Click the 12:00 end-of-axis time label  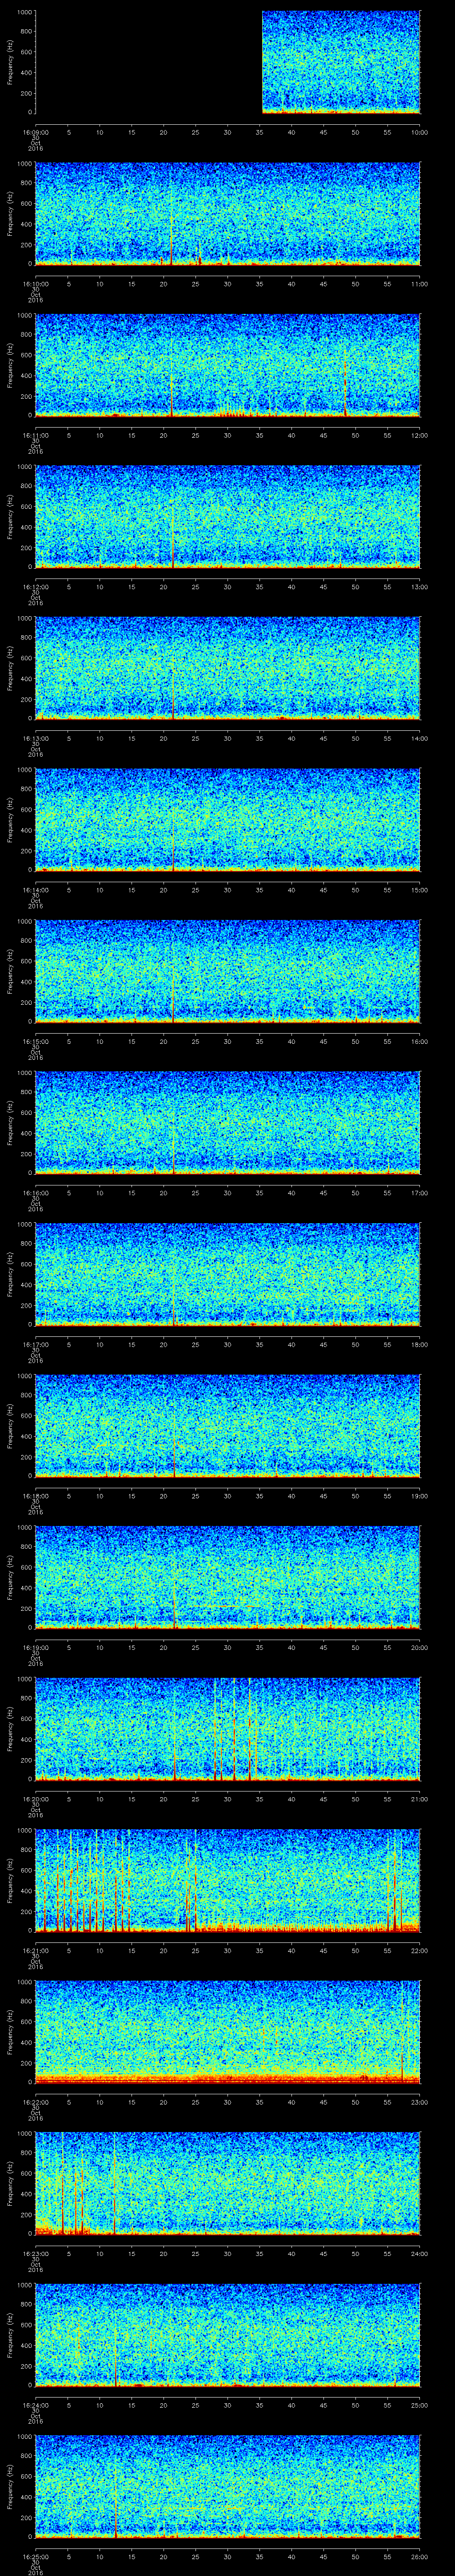419,435
